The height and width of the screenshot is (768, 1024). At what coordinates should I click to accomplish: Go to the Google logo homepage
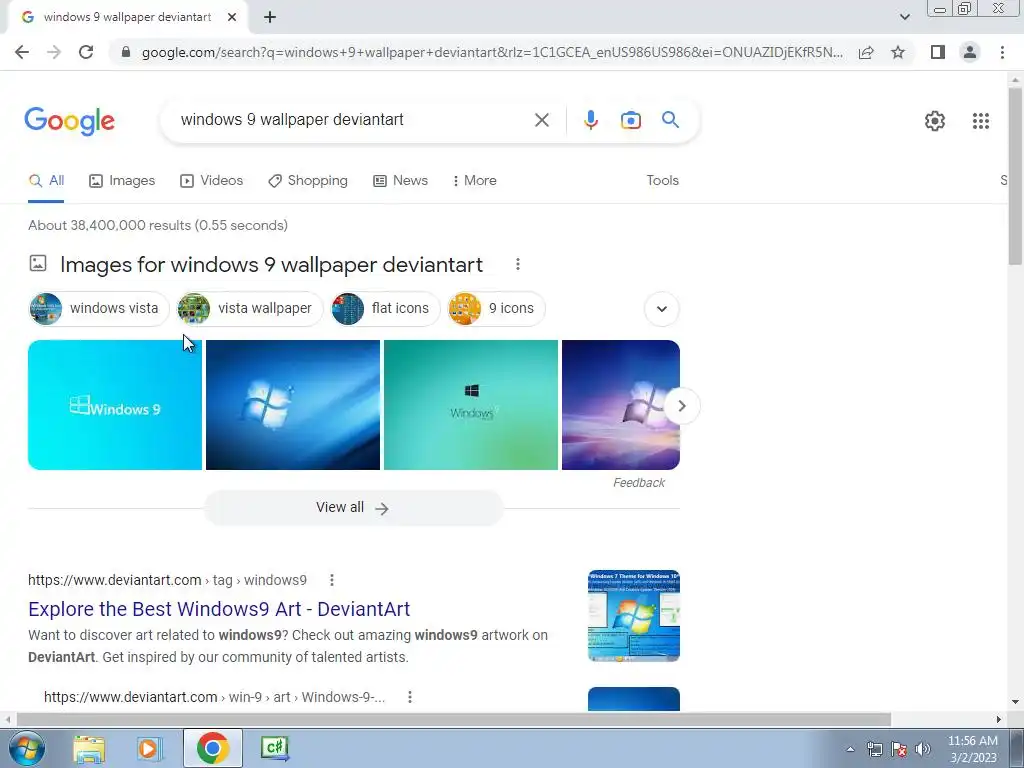(70, 121)
